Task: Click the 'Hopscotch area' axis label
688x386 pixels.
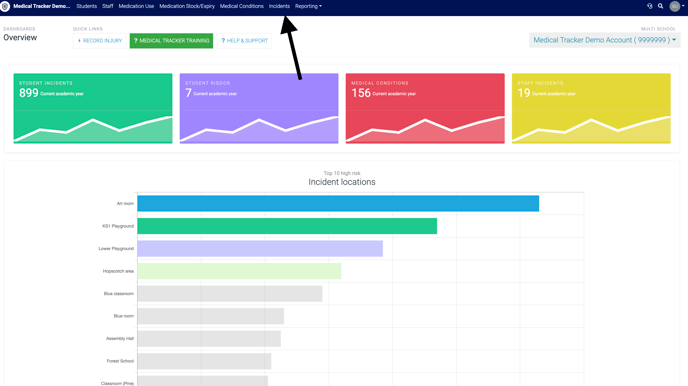Action: coord(118,271)
